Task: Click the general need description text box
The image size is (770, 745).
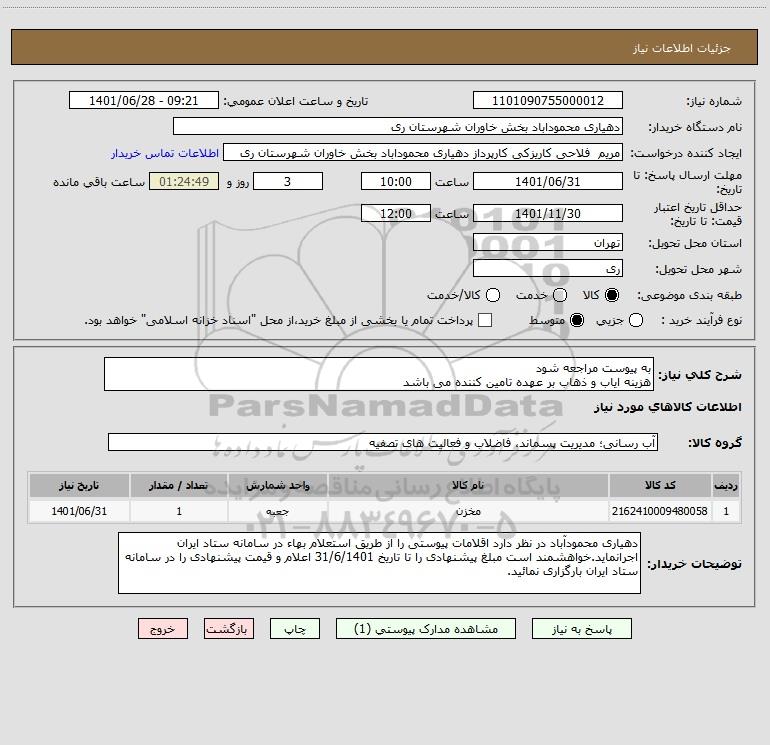Action: click(x=379, y=375)
